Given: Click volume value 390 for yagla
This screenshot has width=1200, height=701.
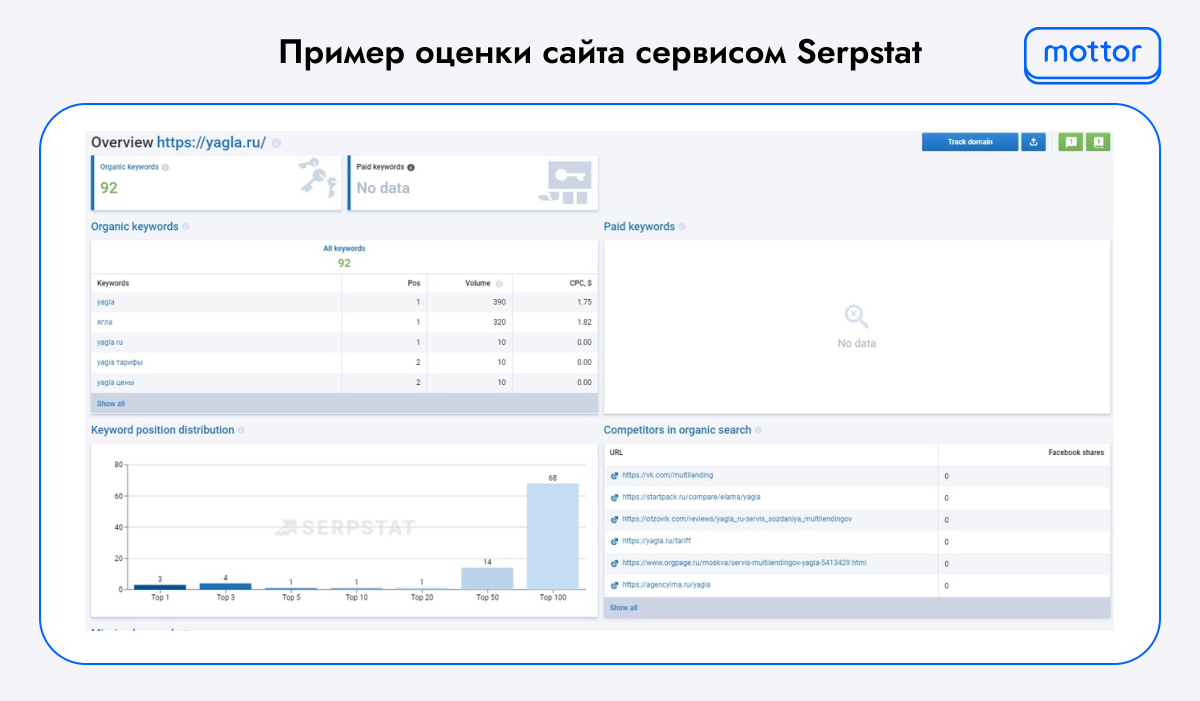Looking at the screenshot, I should (x=500, y=302).
